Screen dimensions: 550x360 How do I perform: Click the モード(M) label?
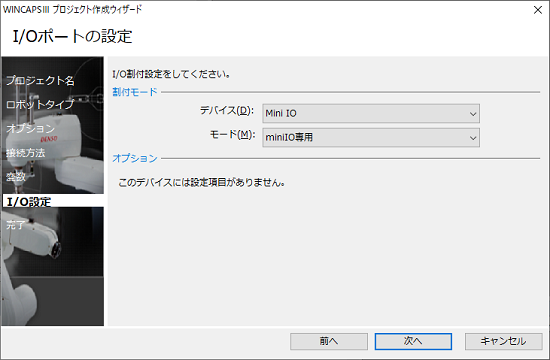click(232, 134)
